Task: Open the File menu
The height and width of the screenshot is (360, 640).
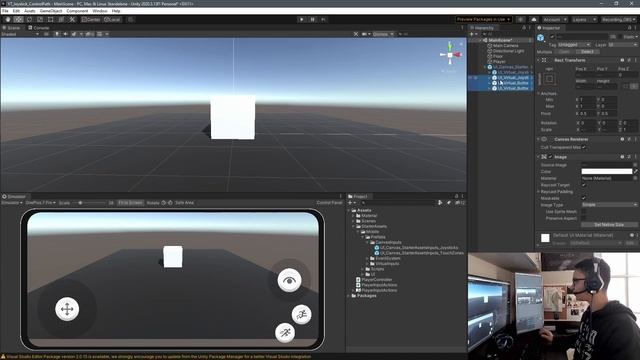Action: (x=5, y=11)
